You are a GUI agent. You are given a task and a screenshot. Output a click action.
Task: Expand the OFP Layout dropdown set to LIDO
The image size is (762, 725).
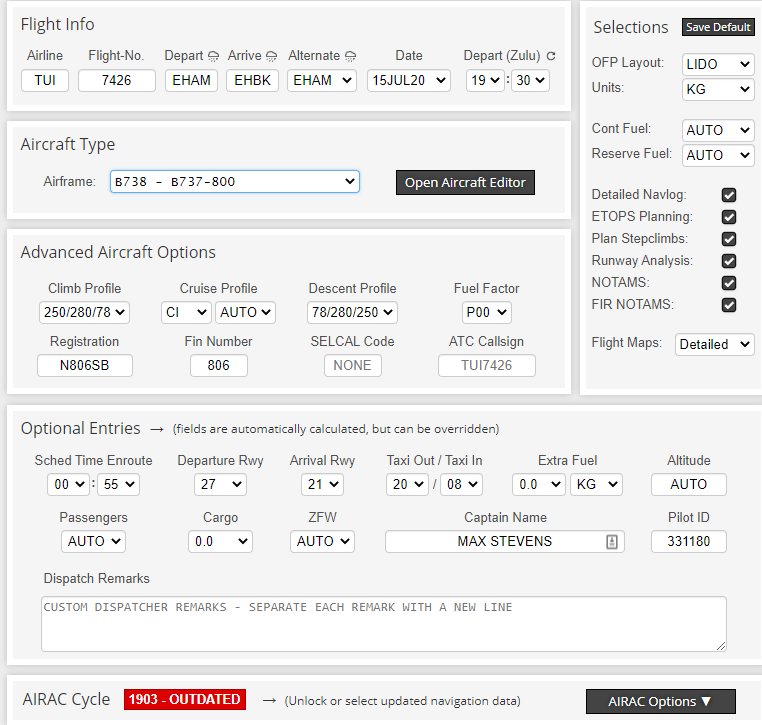pyautogui.click(x=718, y=64)
